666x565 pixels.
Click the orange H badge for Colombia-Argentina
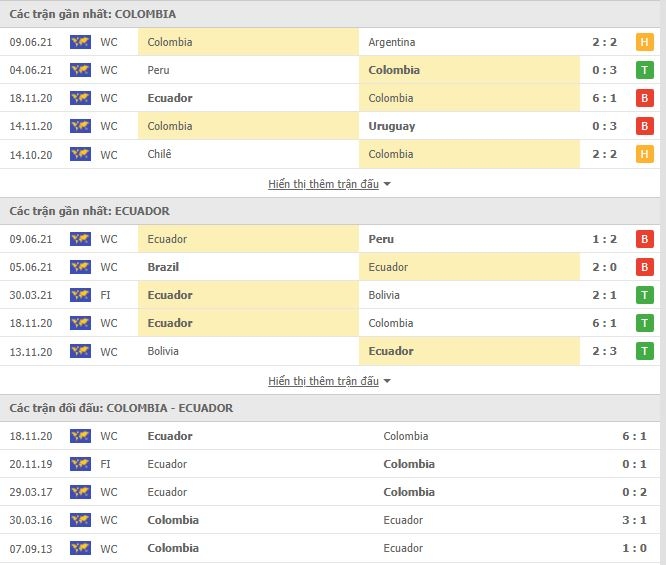[x=644, y=42]
